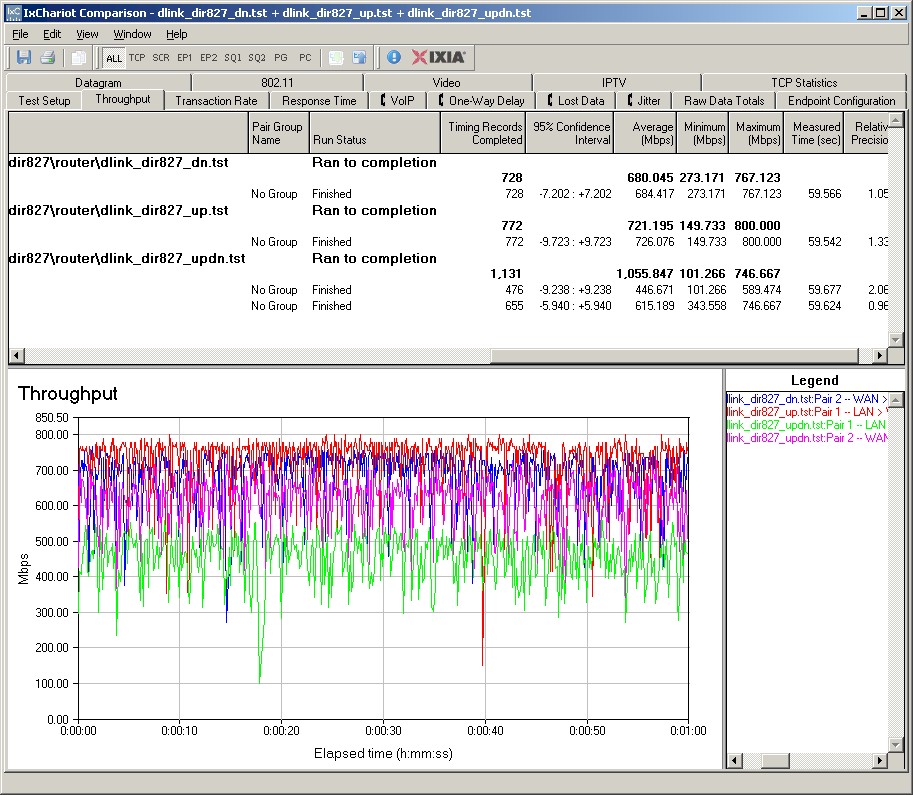This screenshot has width=913, height=795.
Task: Select the EP1 toolbar filter
Action: pos(185,58)
